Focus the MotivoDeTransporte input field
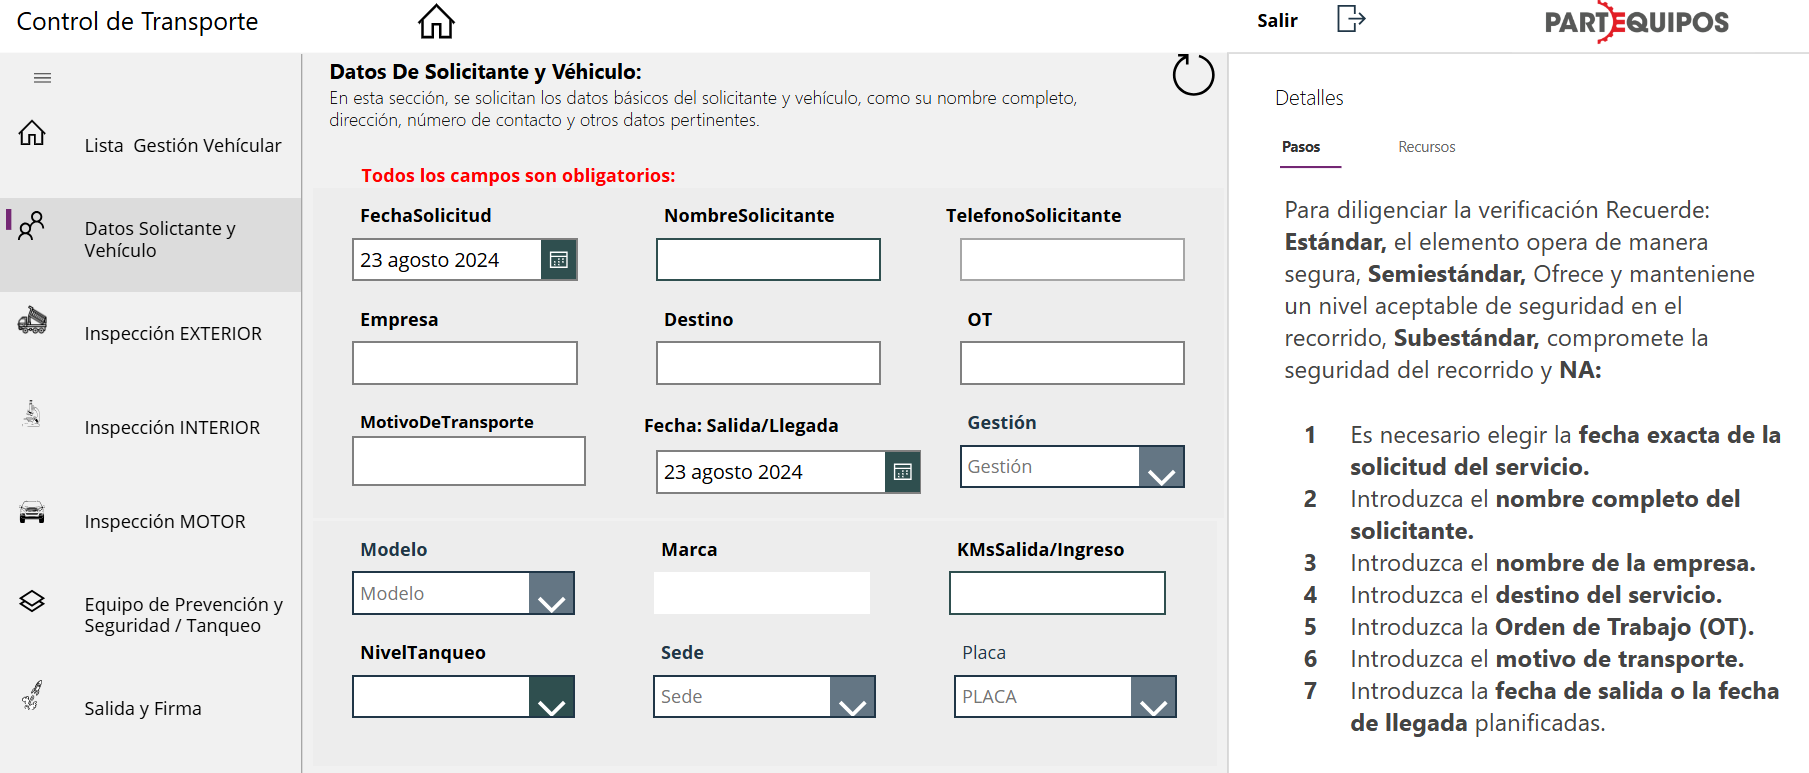Viewport: 1809px width, 773px height. tap(469, 461)
